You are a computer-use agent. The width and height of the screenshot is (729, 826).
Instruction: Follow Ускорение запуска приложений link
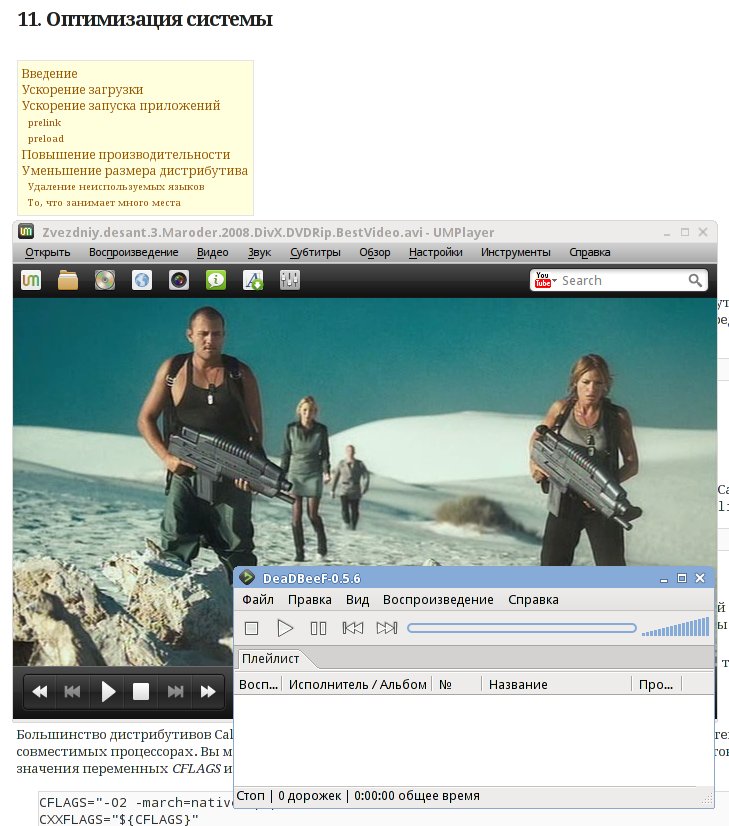coord(121,105)
